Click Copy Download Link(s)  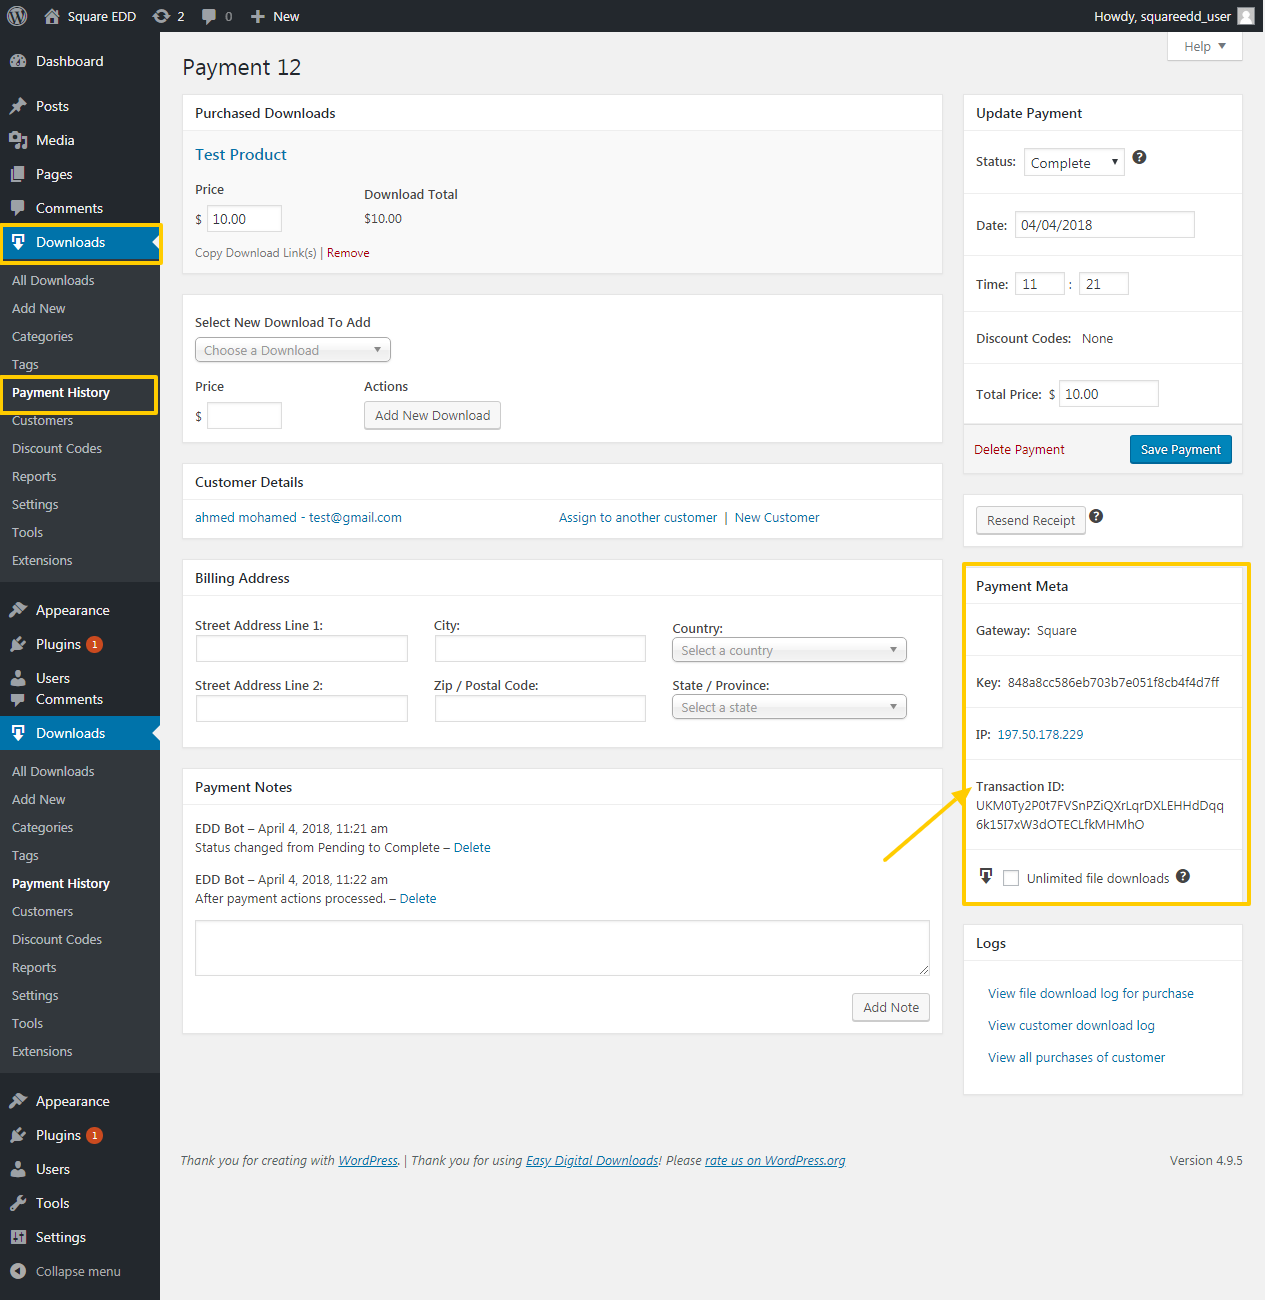[x=255, y=253]
